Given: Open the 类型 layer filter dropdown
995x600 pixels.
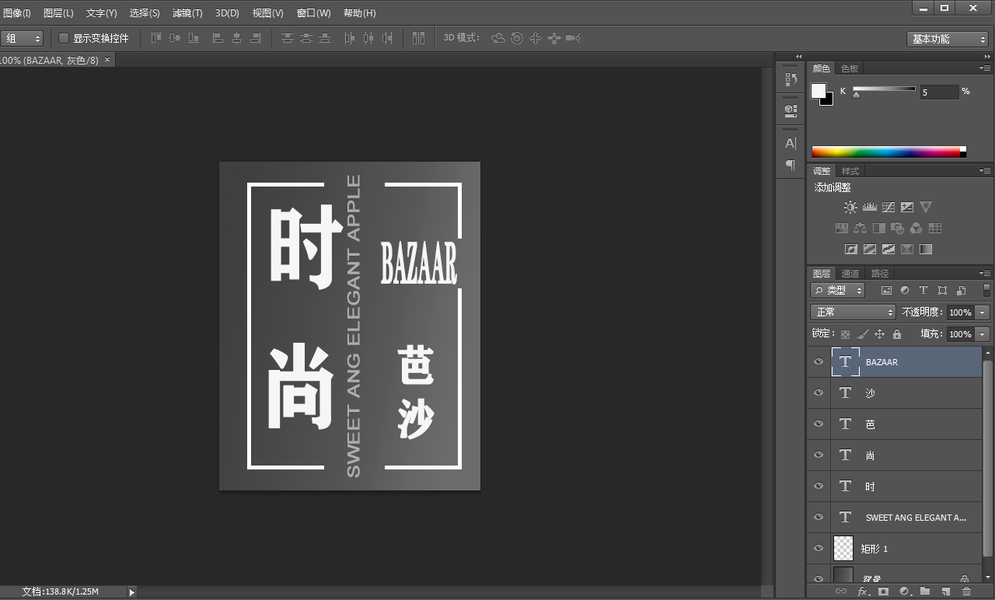Looking at the screenshot, I should coord(838,290).
